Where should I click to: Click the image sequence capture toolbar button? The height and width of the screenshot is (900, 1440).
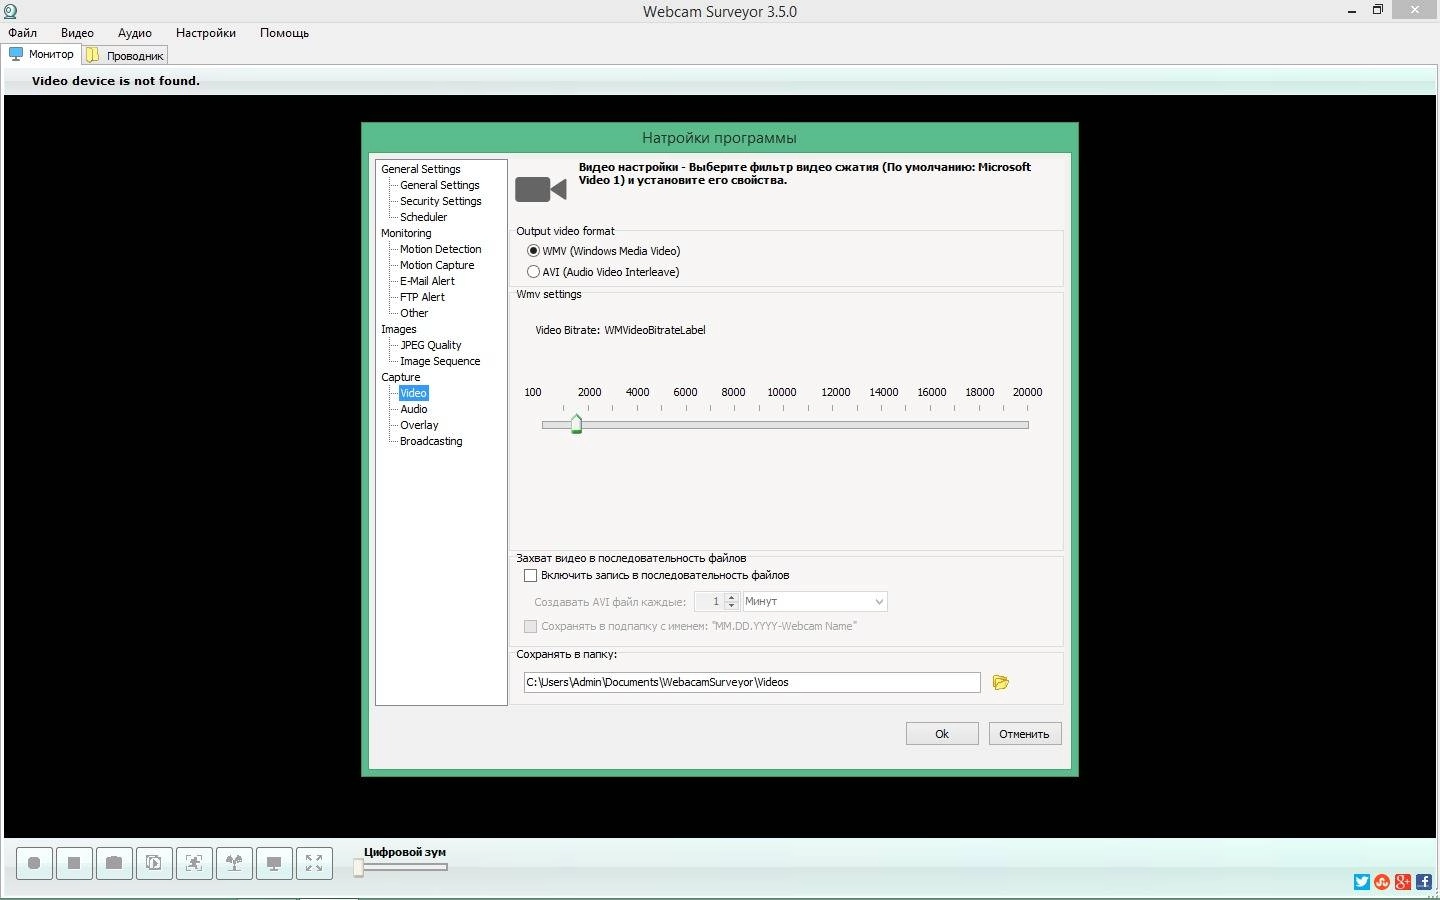(154, 863)
